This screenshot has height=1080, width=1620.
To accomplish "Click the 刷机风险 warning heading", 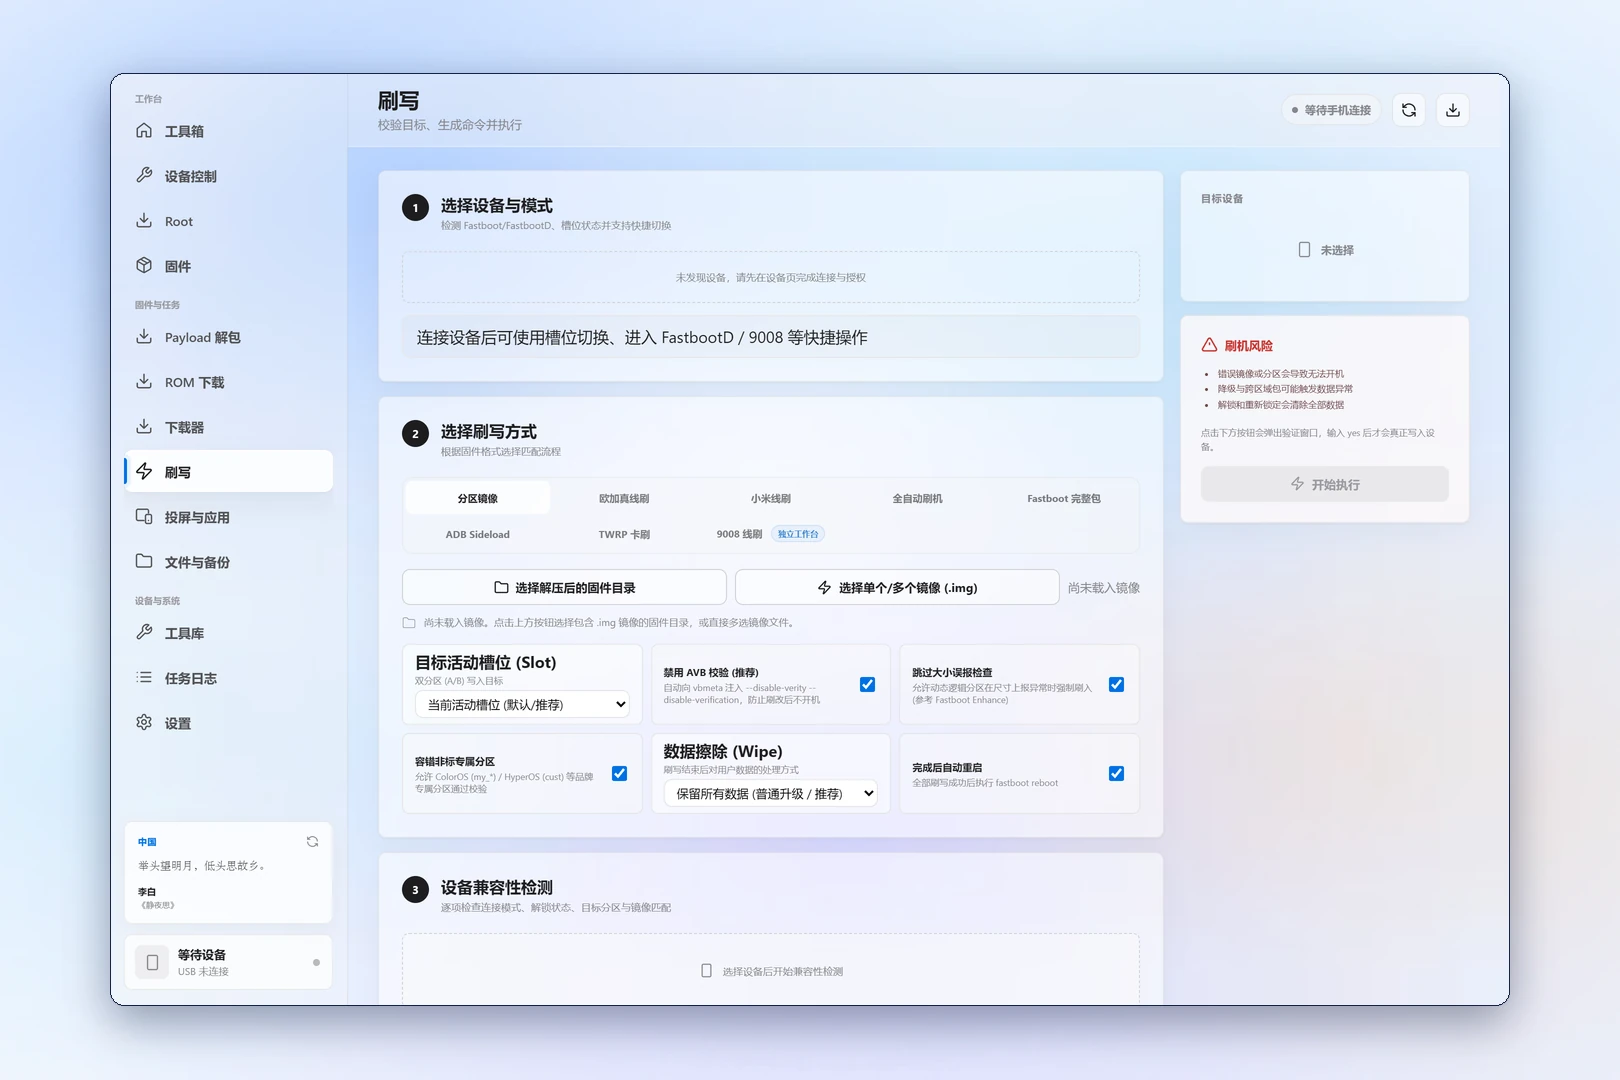I will (x=1249, y=346).
